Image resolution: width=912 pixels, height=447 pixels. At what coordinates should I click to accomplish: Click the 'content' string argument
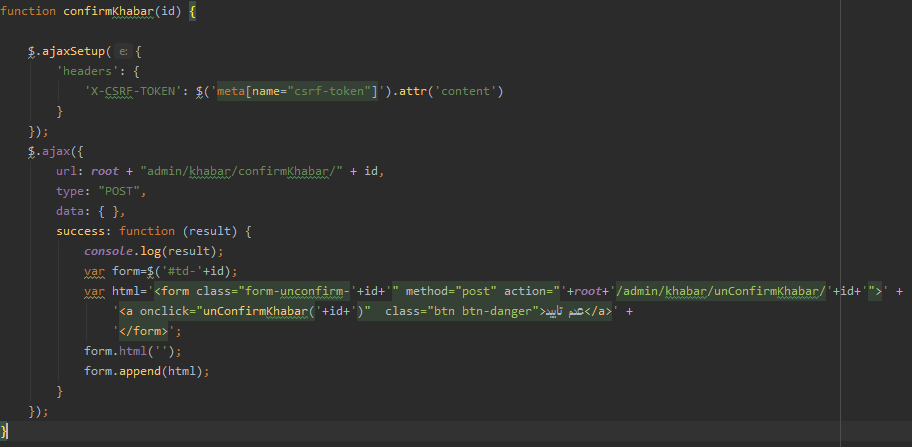click(x=465, y=91)
